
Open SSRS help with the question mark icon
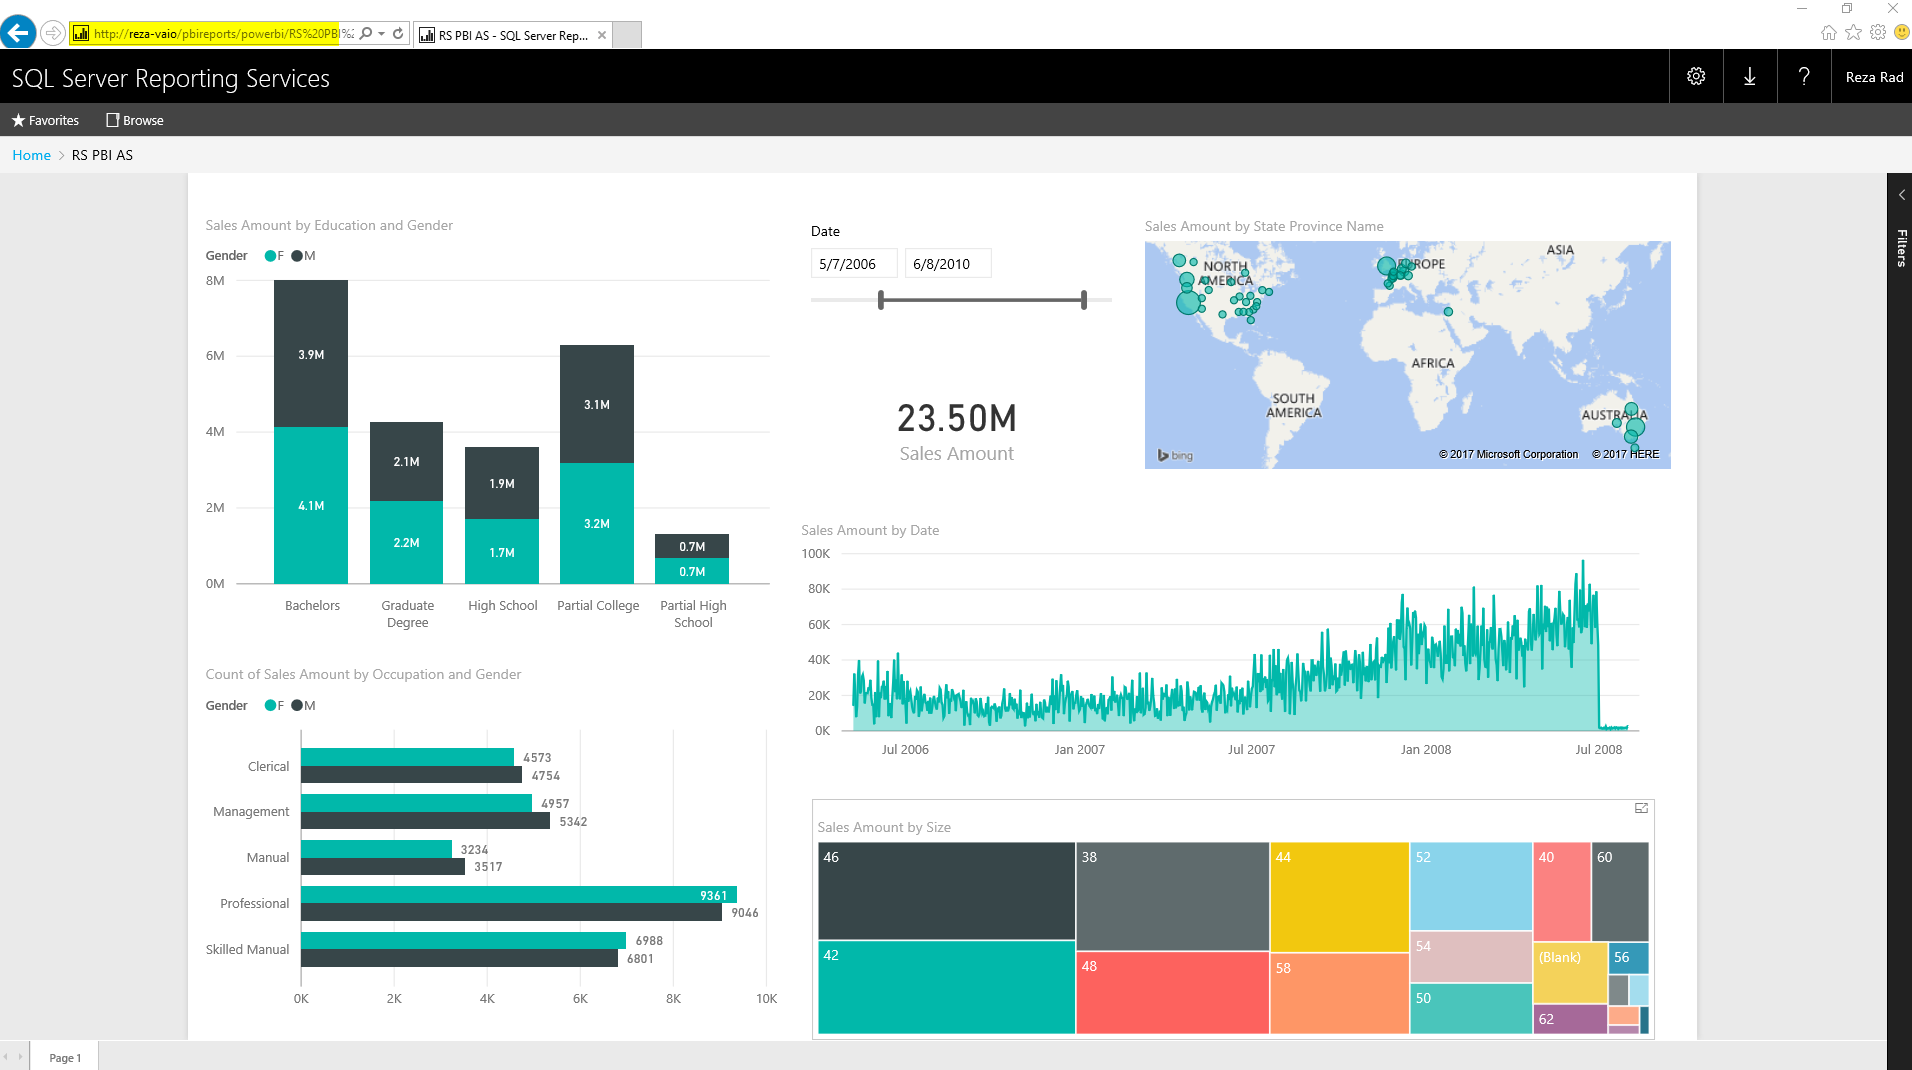(x=1803, y=76)
